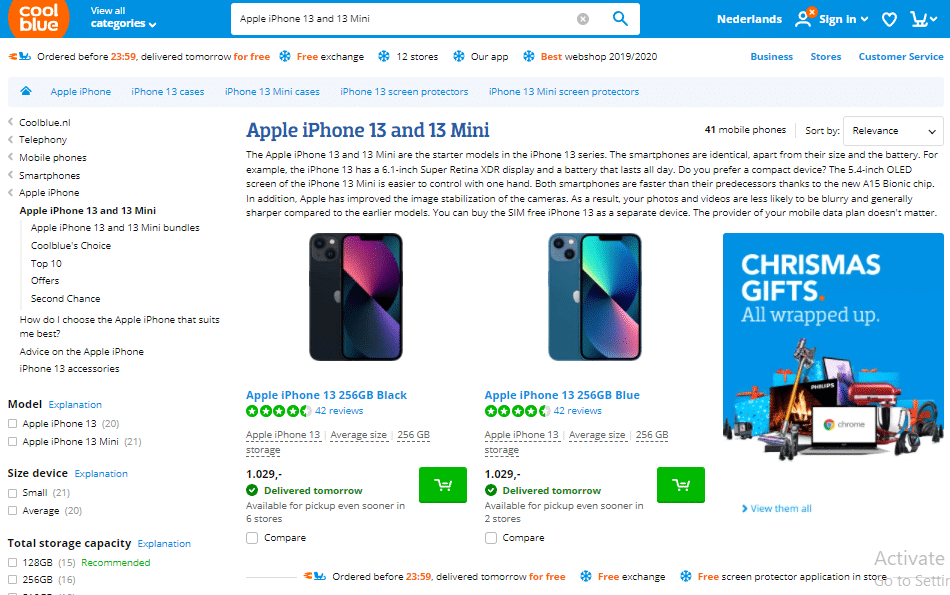
Task: Open the Sort by Relevance dropdown
Action: click(x=893, y=131)
